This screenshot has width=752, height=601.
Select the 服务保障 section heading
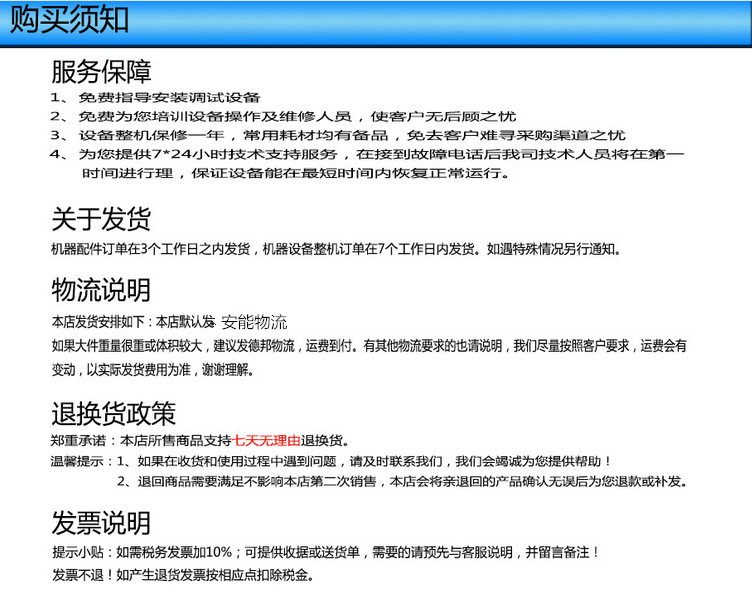pos(101,72)
